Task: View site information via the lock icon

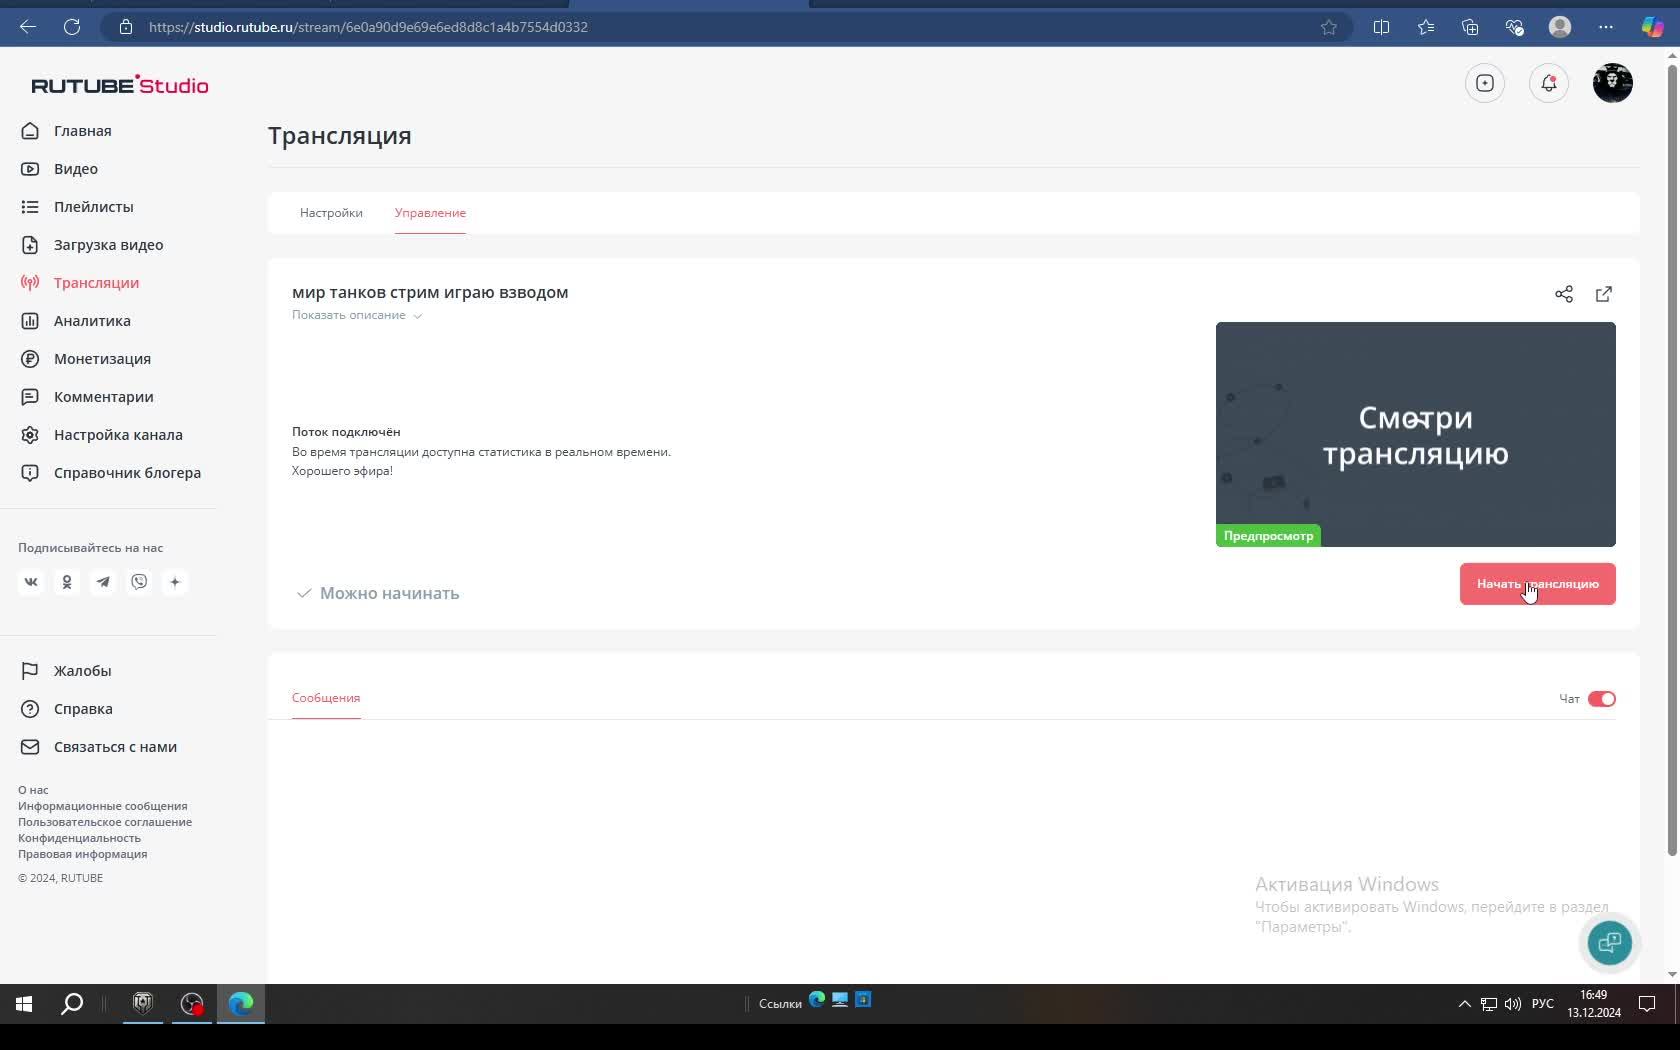Action: point(126,27)
